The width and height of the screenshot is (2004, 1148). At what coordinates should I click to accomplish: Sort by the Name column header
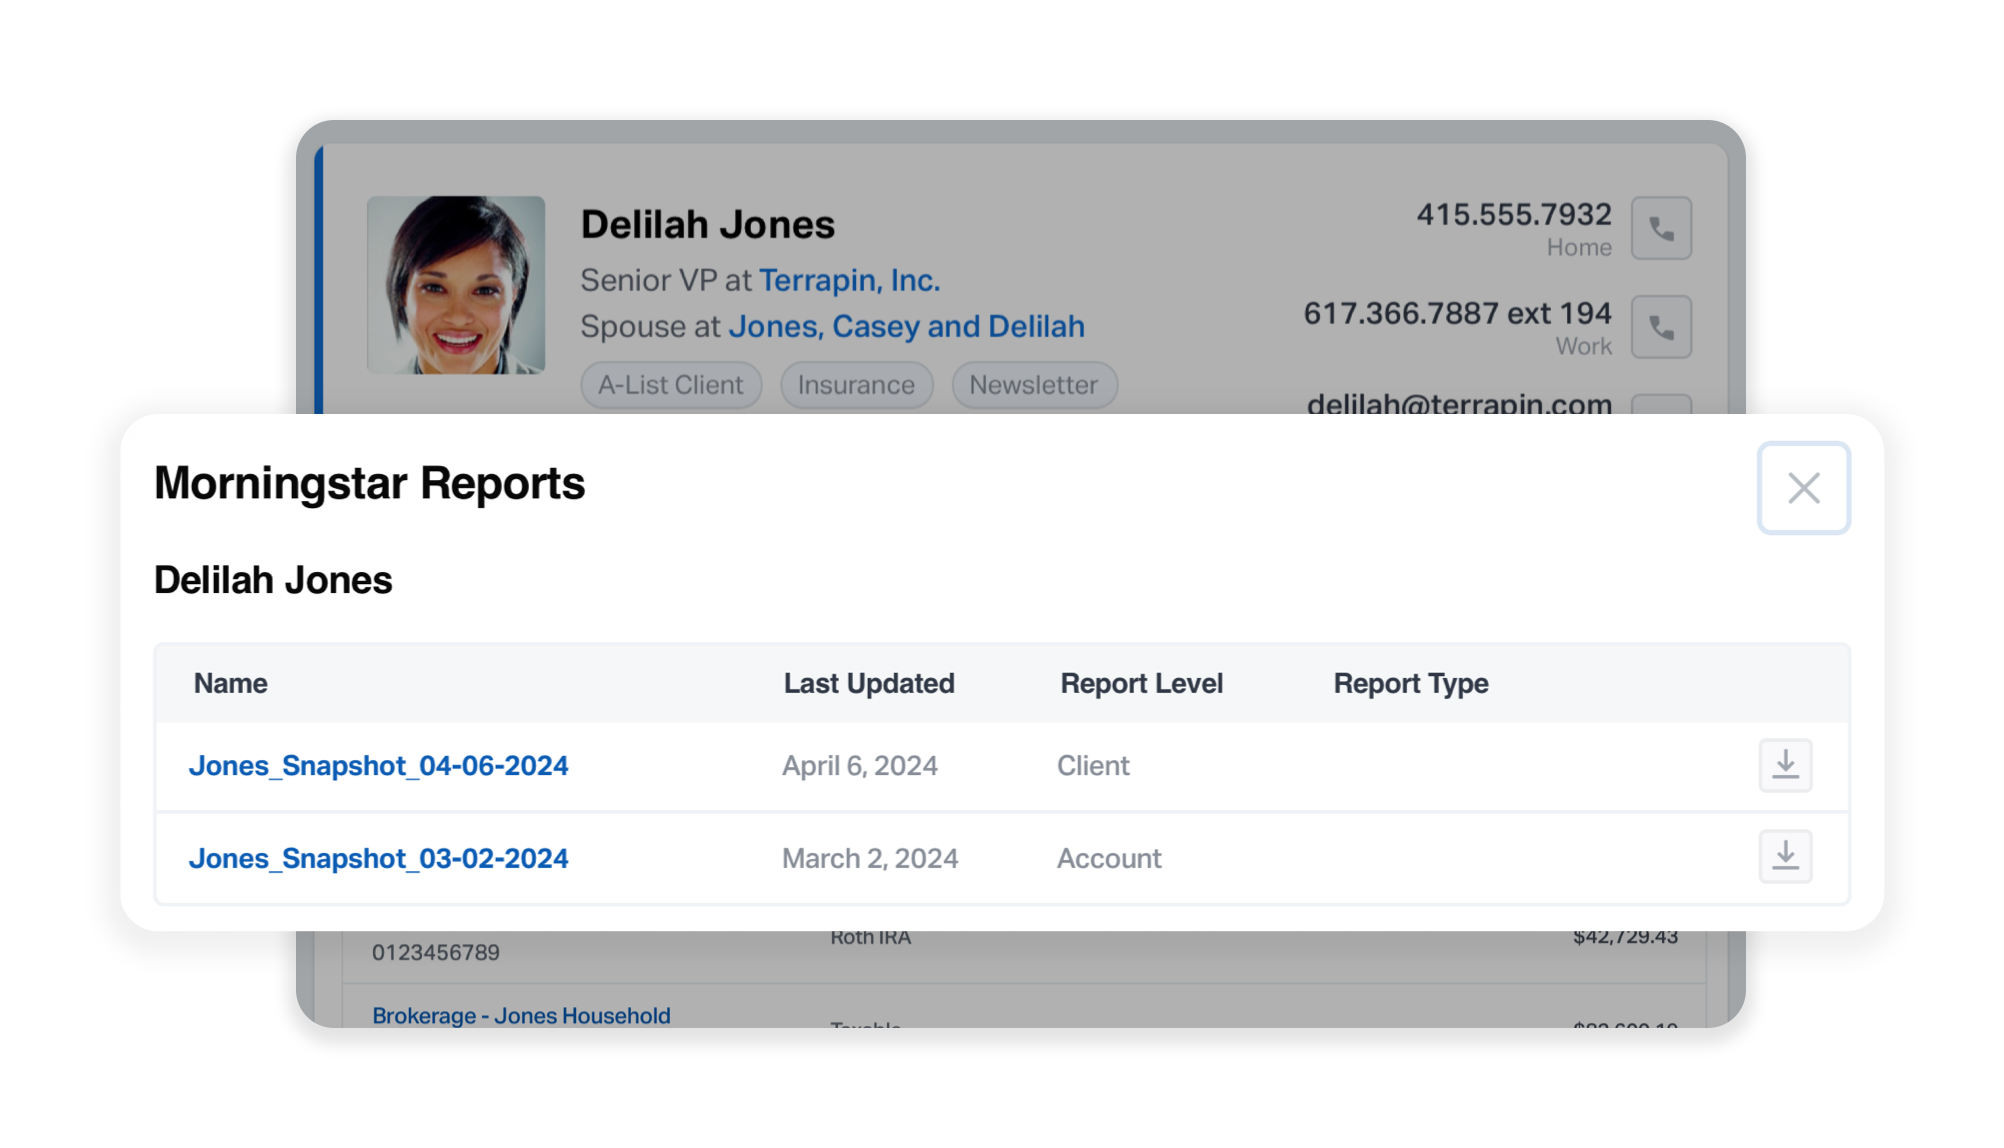pyautogui.click(x=230, y=684)
